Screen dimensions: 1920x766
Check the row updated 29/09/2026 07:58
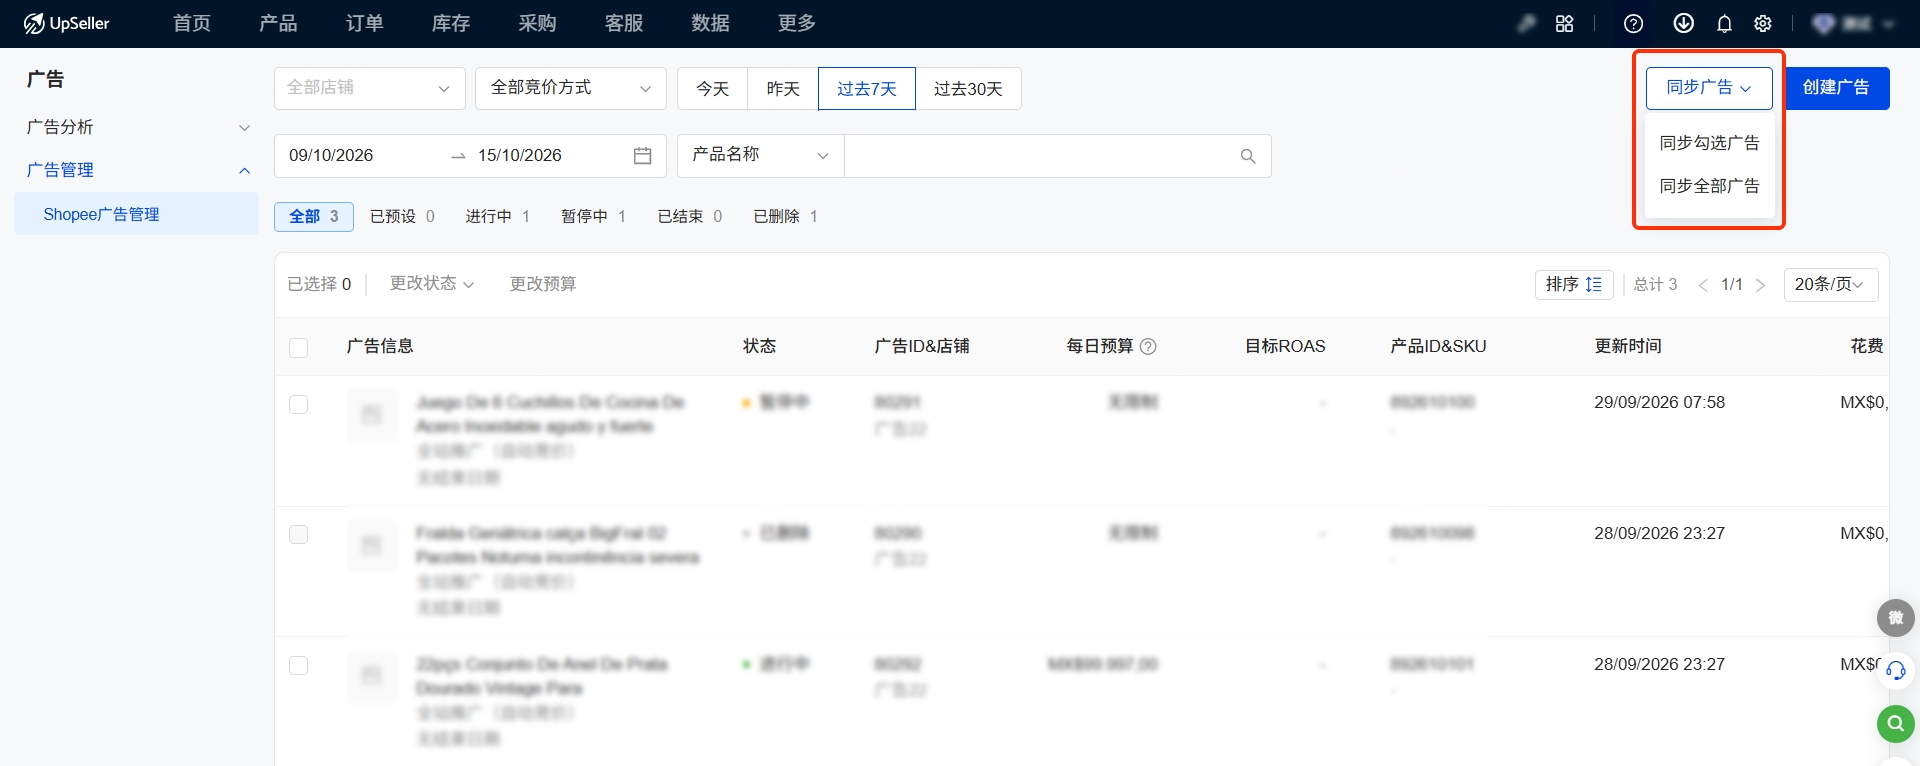coord(298,404)
